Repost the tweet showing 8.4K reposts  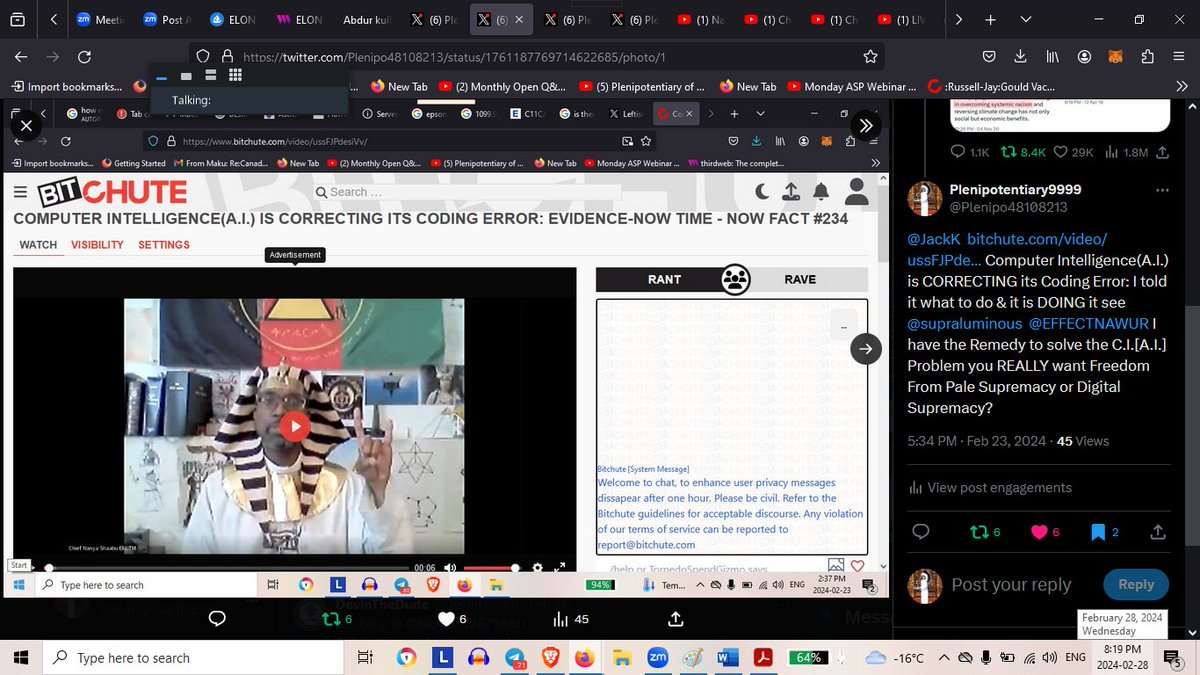click(x=1023, y=153)
